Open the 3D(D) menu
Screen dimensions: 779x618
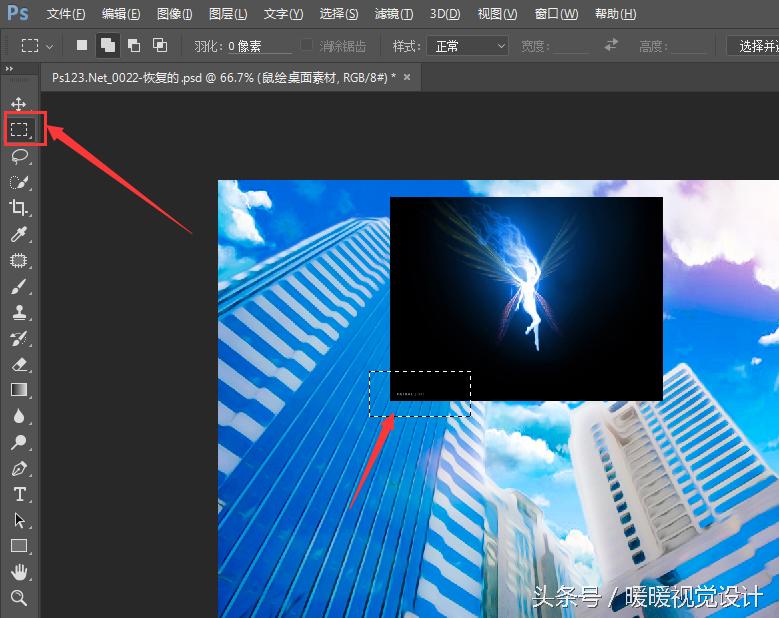pyautogui.click(x=445, y=14)
